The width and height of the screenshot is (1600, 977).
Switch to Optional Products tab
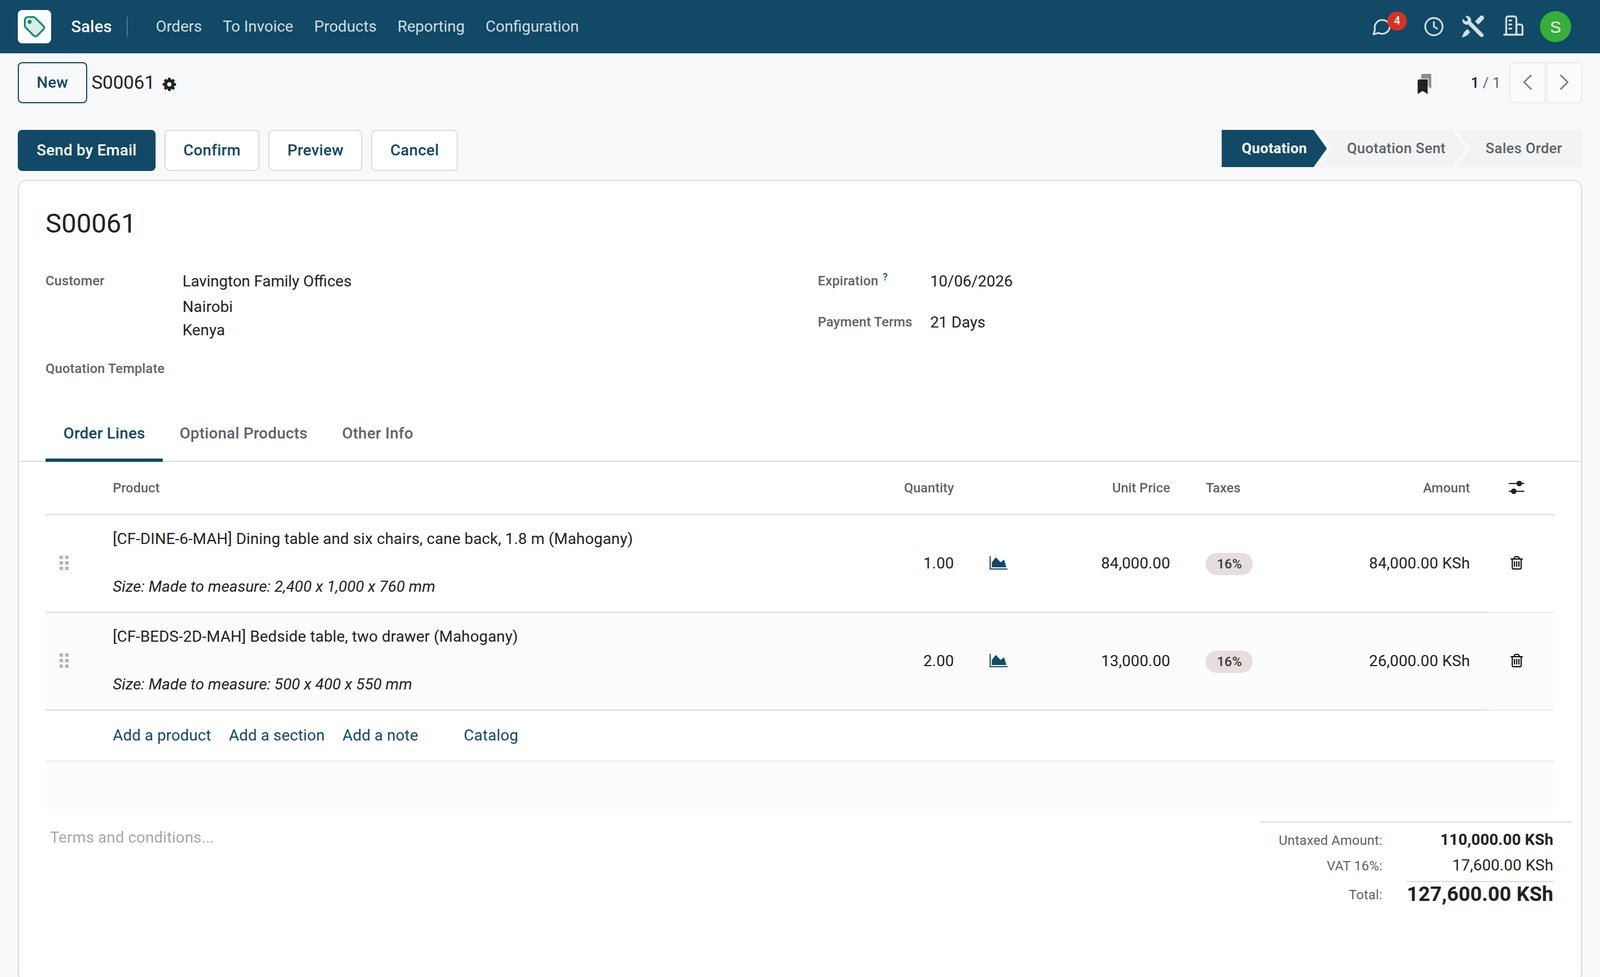243,433
